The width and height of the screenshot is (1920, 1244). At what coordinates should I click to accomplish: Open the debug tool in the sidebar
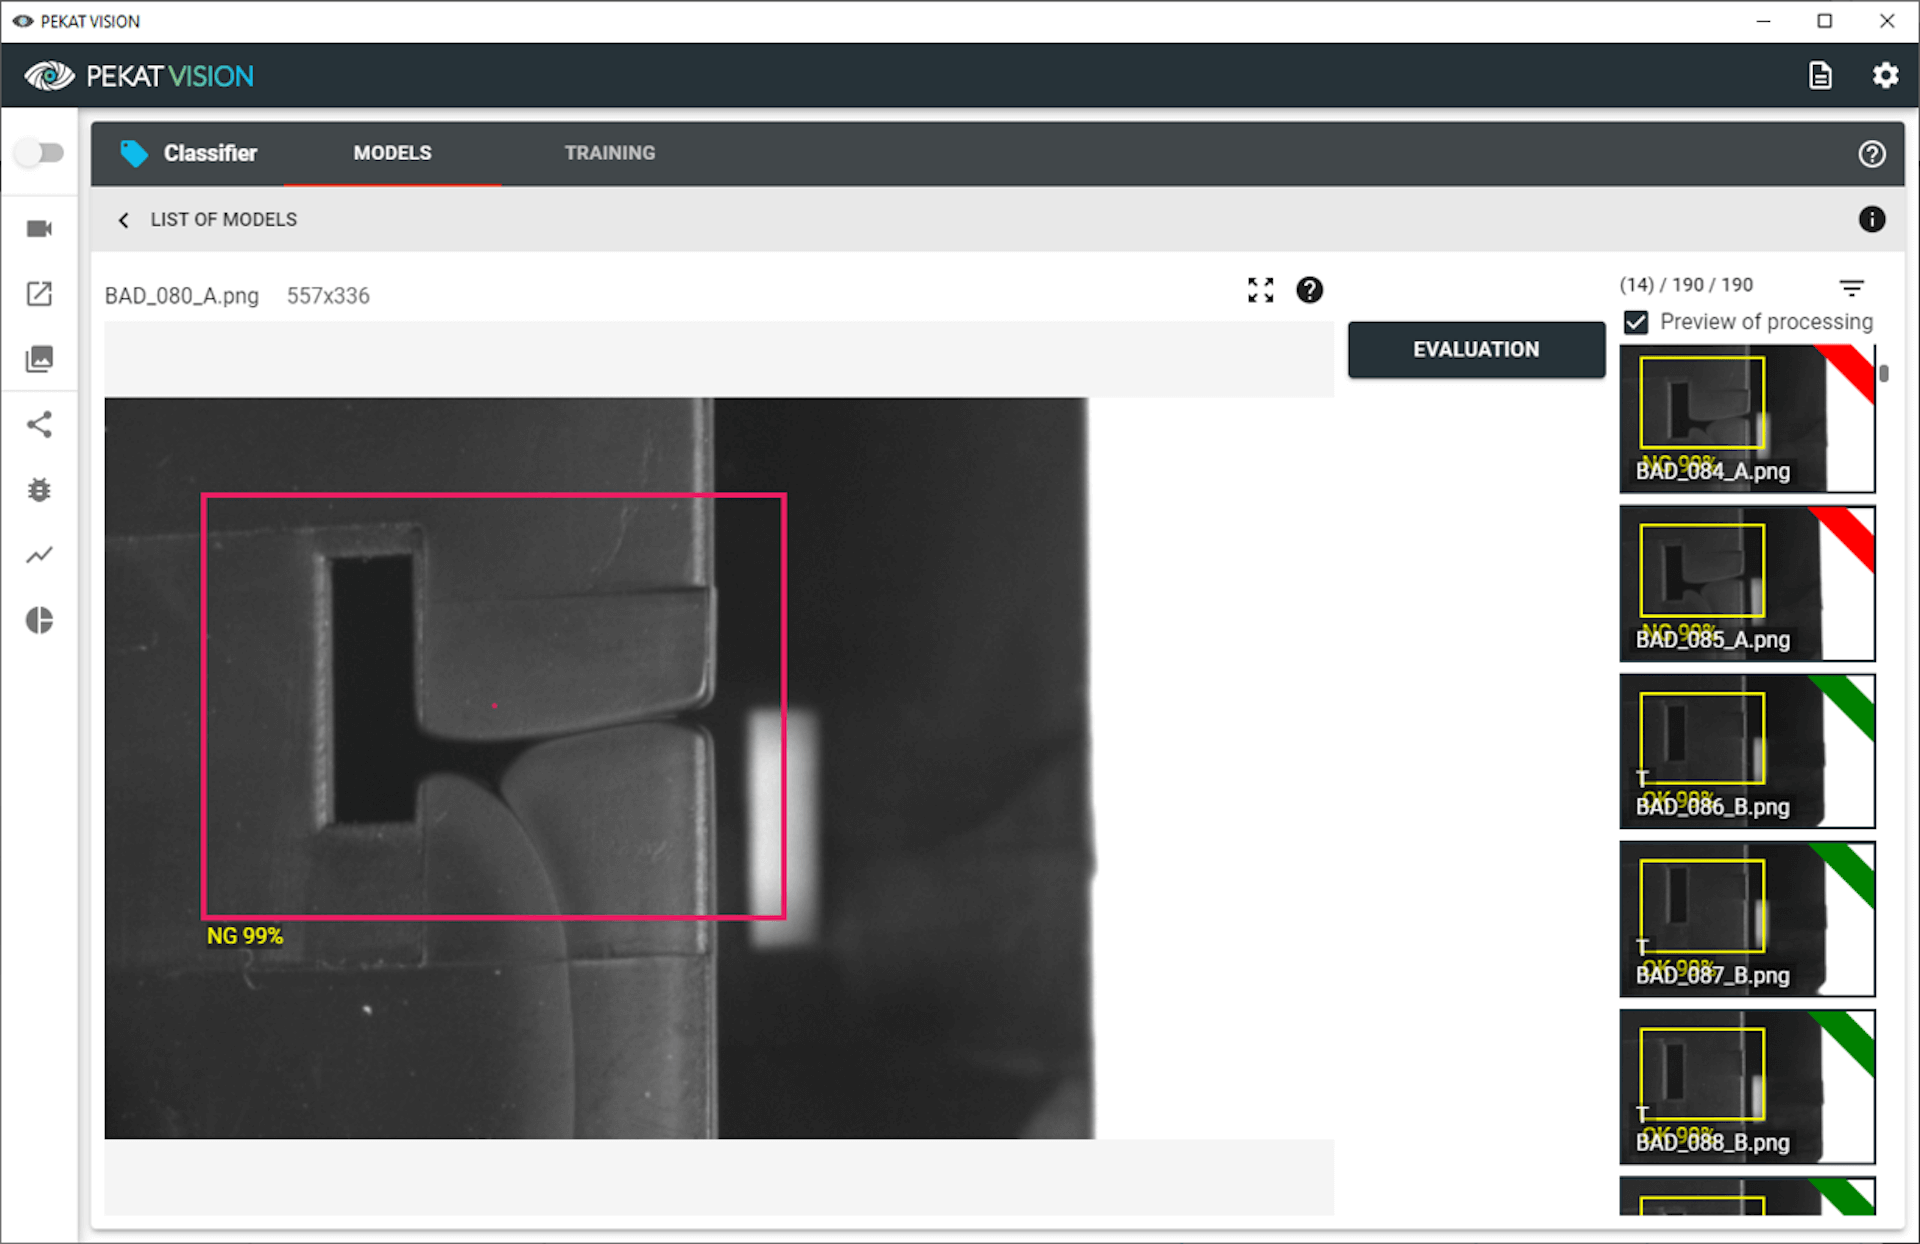39,489
